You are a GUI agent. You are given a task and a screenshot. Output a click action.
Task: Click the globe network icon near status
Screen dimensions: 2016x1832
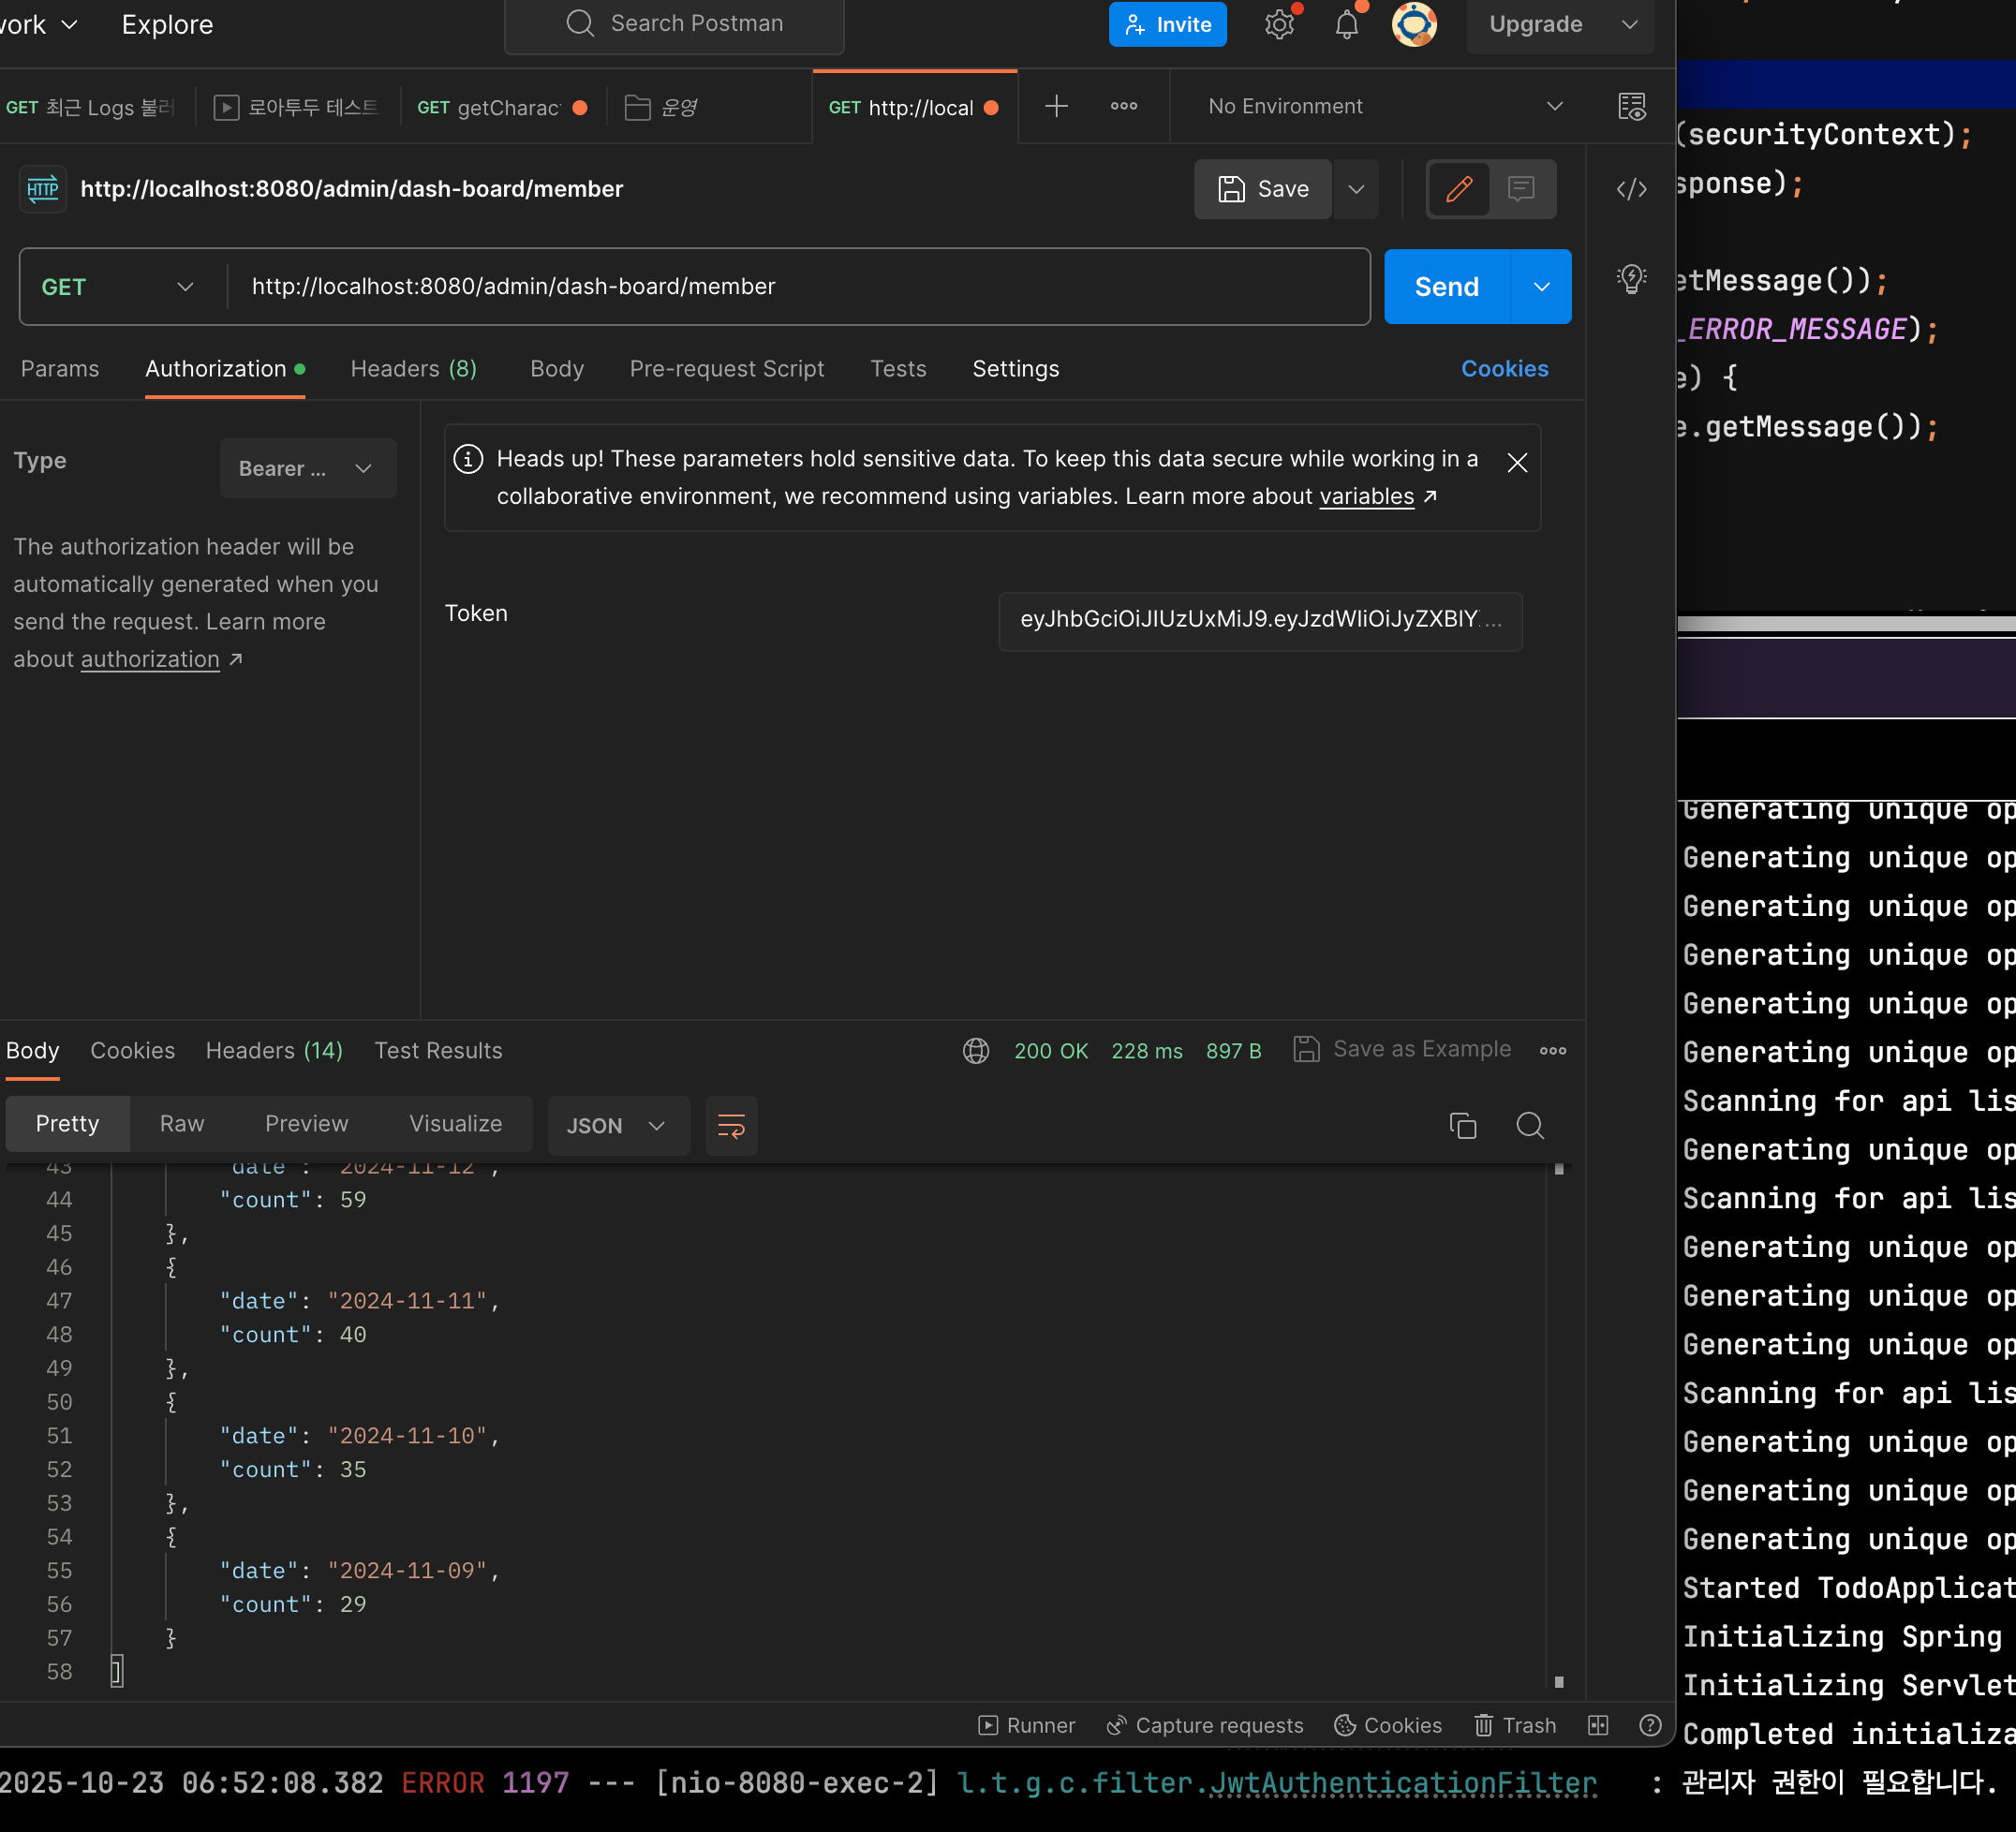(x=976, y=1050)
